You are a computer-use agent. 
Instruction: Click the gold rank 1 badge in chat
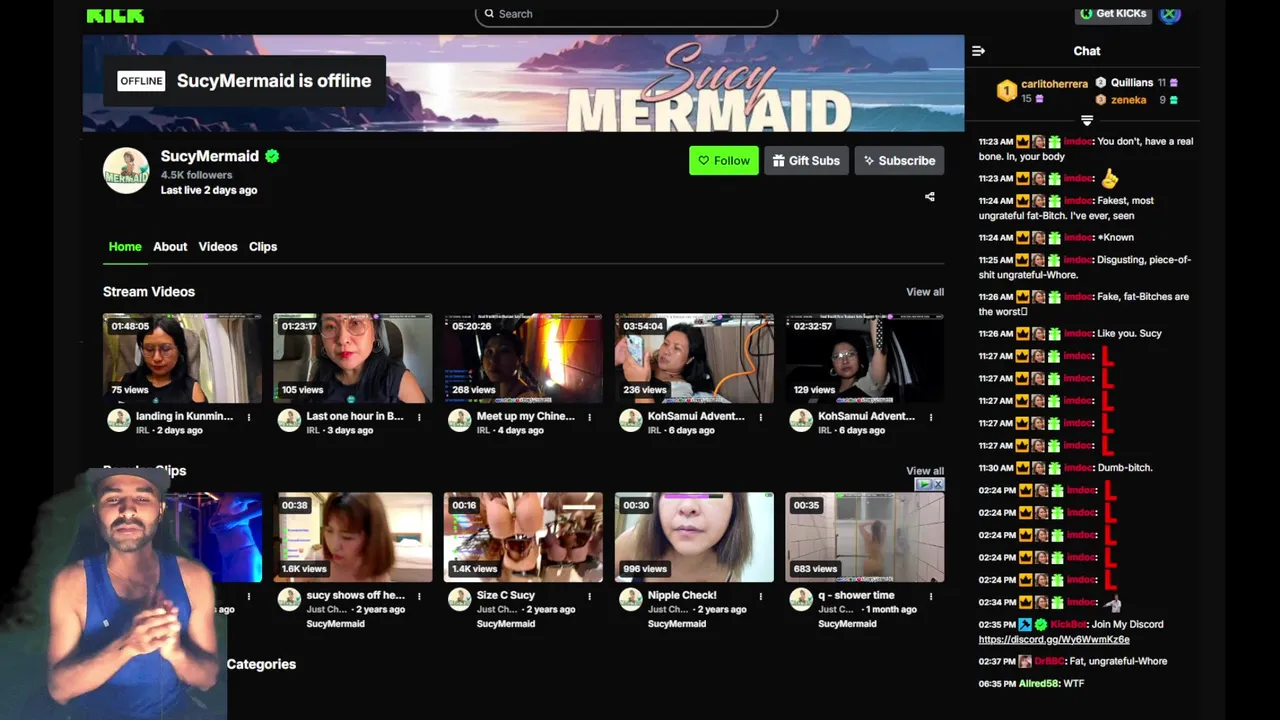(x=1007, y=92)
